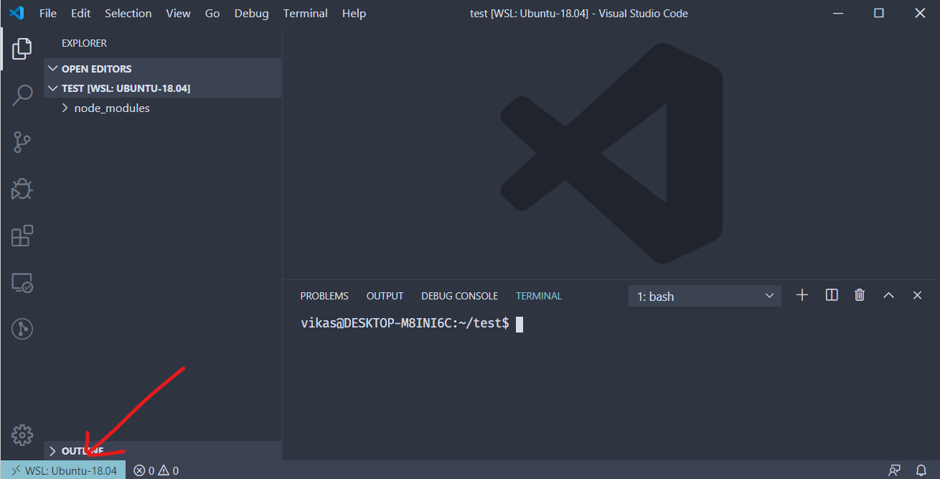The image size is (940, 479).
Task: Select the Terminal tab
Action: (x=539, y=296)
